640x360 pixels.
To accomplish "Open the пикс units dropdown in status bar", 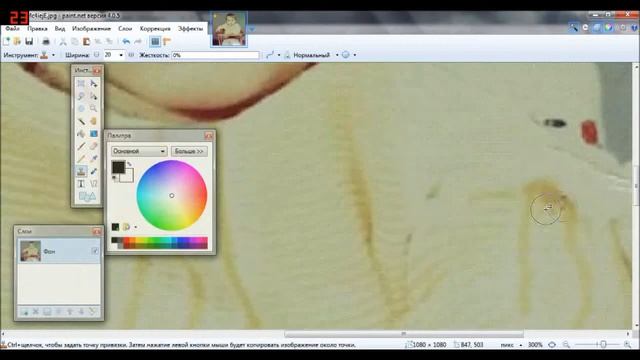I will coord(521,345).
